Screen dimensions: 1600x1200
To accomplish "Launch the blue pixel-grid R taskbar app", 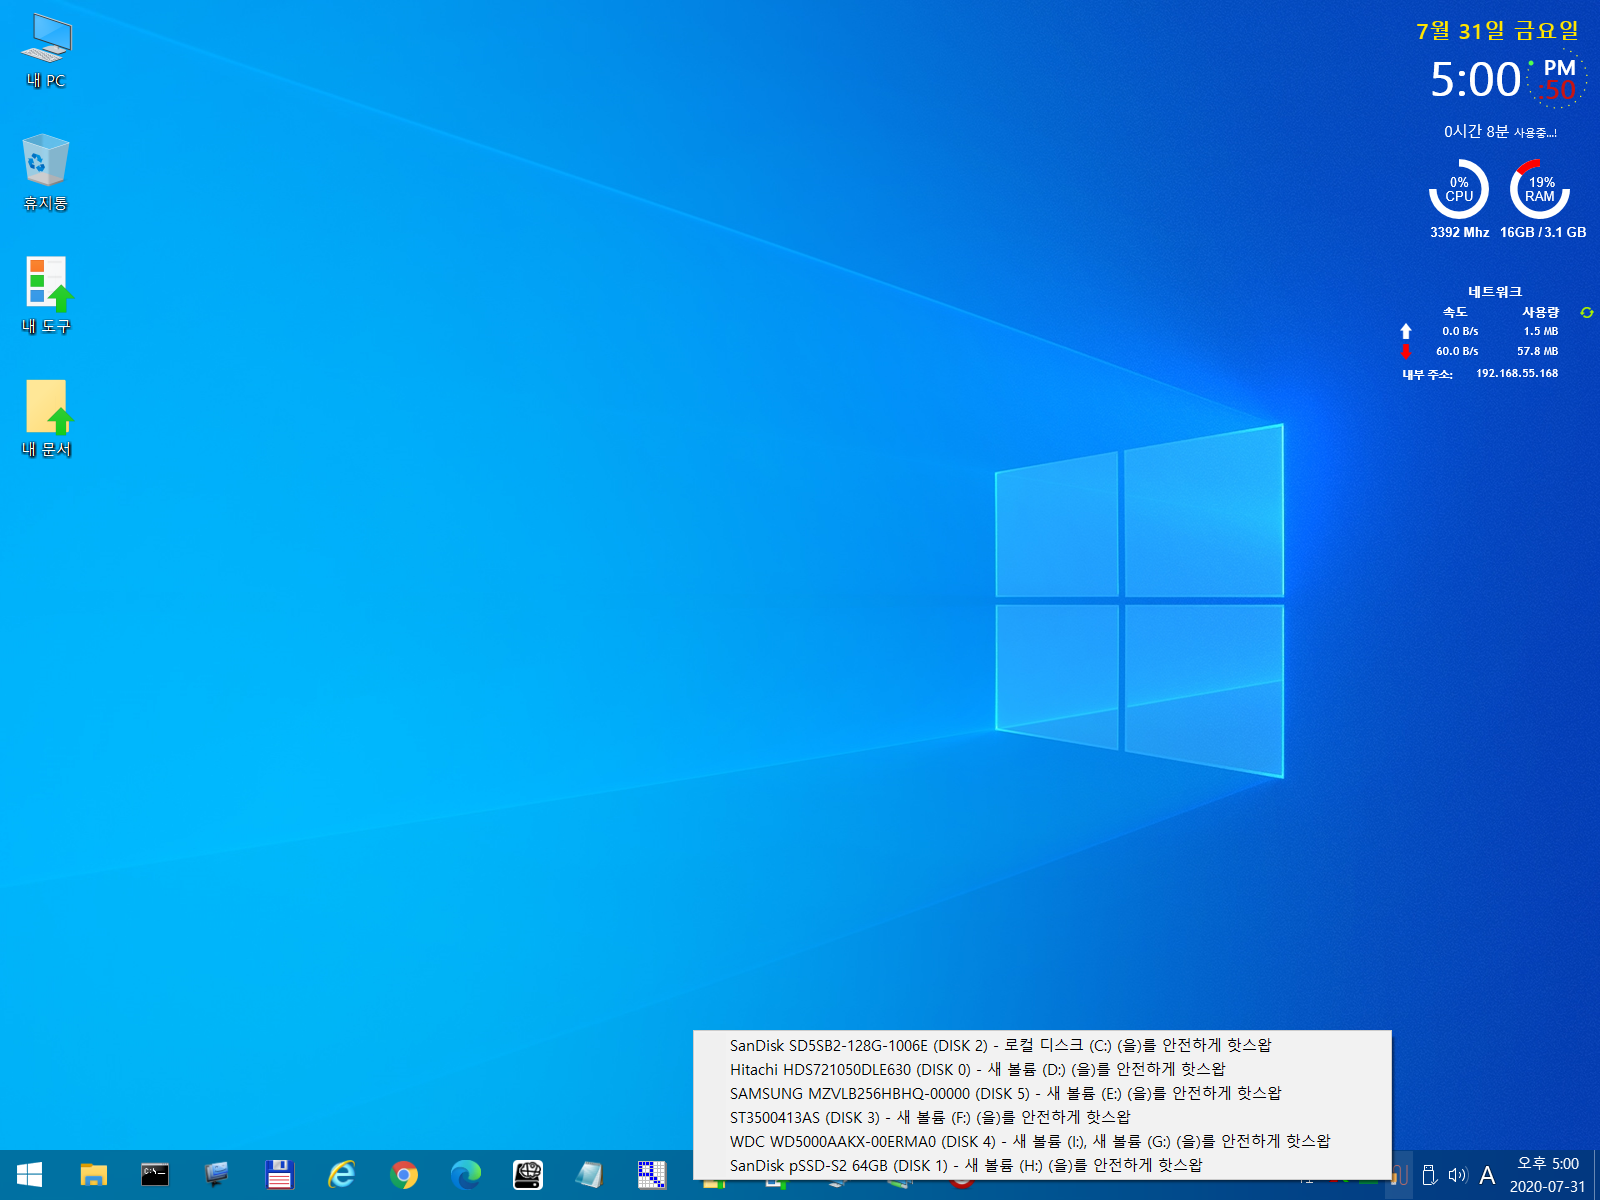I will [x=652, y=1175].
